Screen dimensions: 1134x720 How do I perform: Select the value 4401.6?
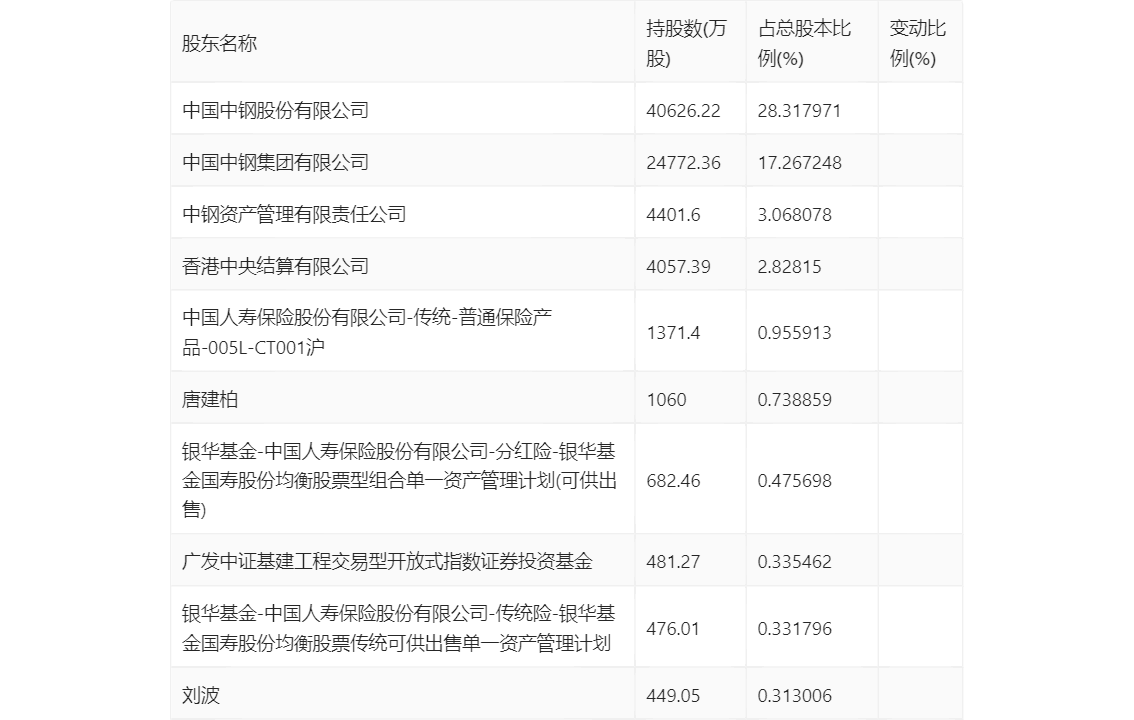[x=673, y=215]
